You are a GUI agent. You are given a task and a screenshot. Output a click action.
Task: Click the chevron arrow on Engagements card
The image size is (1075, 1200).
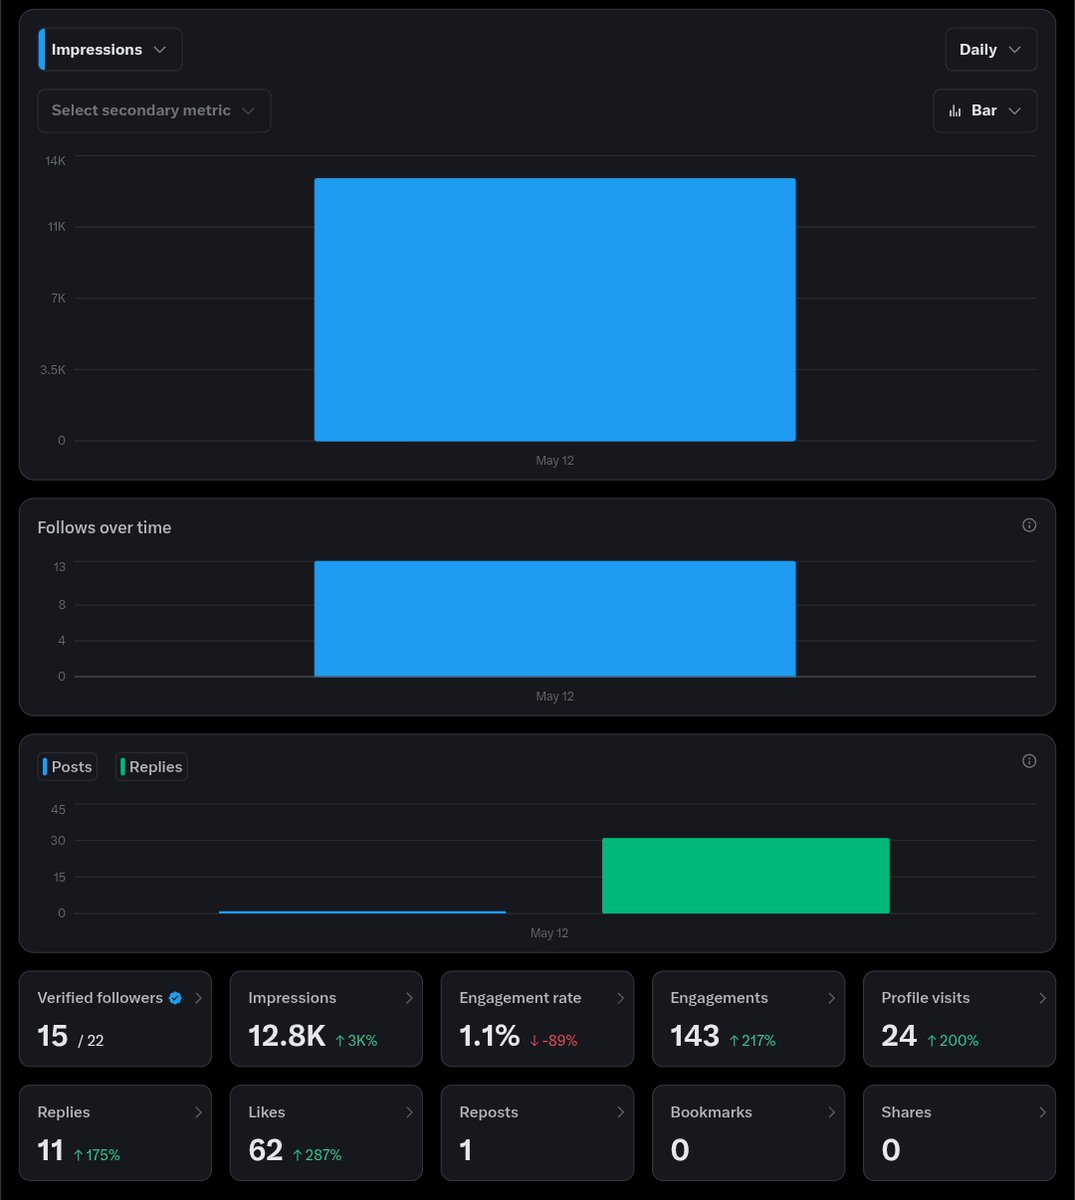(x=831, y=998)
